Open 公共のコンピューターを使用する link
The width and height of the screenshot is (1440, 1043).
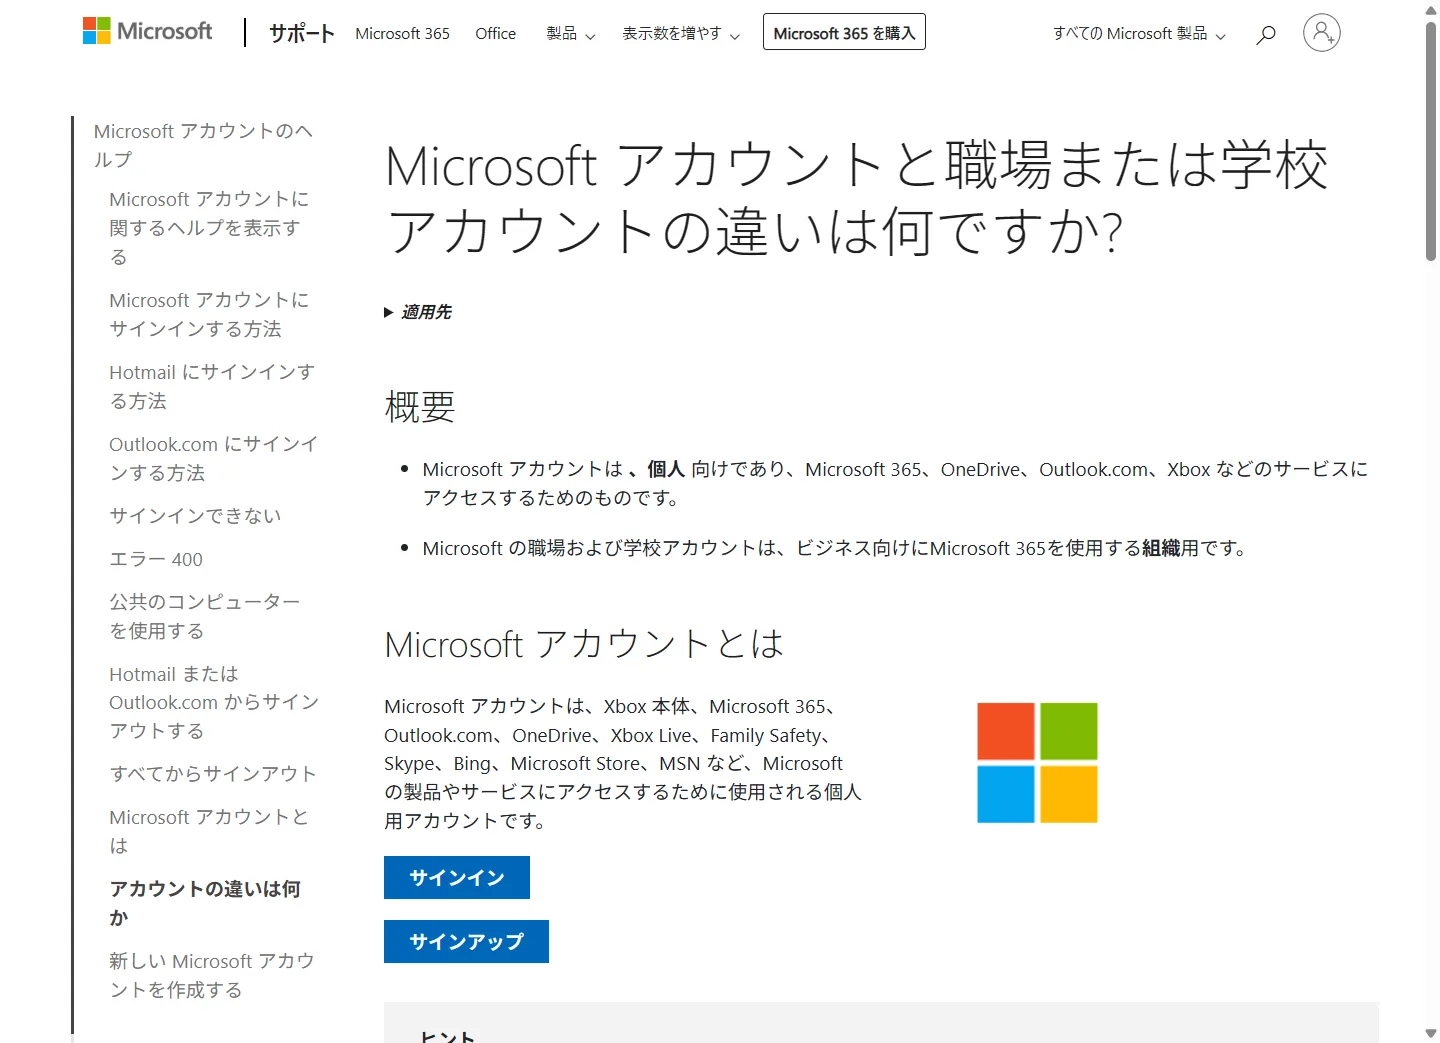pyautogui.click(x=205, y=616)
